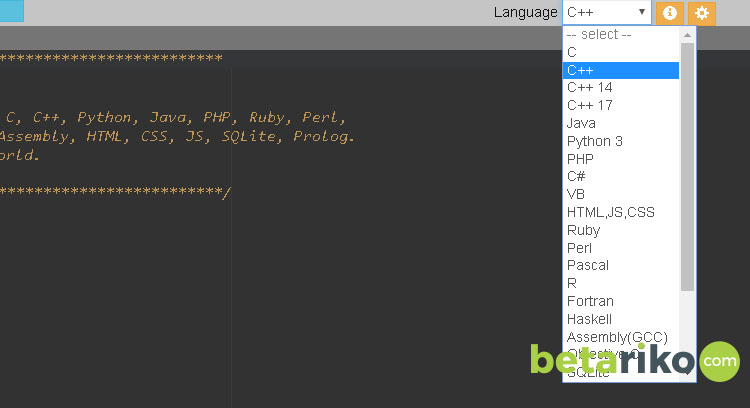Pick C++ 17 in the dropdown list
This screenshot has width=750, height=408.
coord(621,105)
